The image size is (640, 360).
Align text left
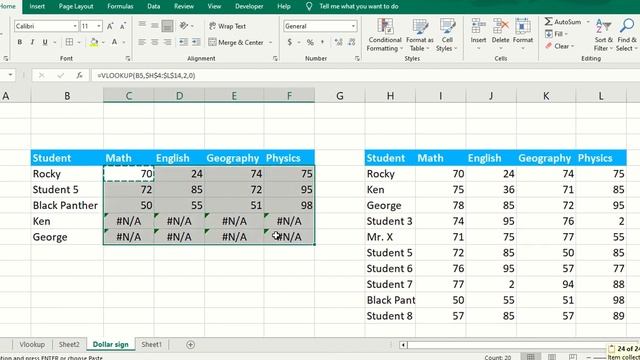coord(142,42)
